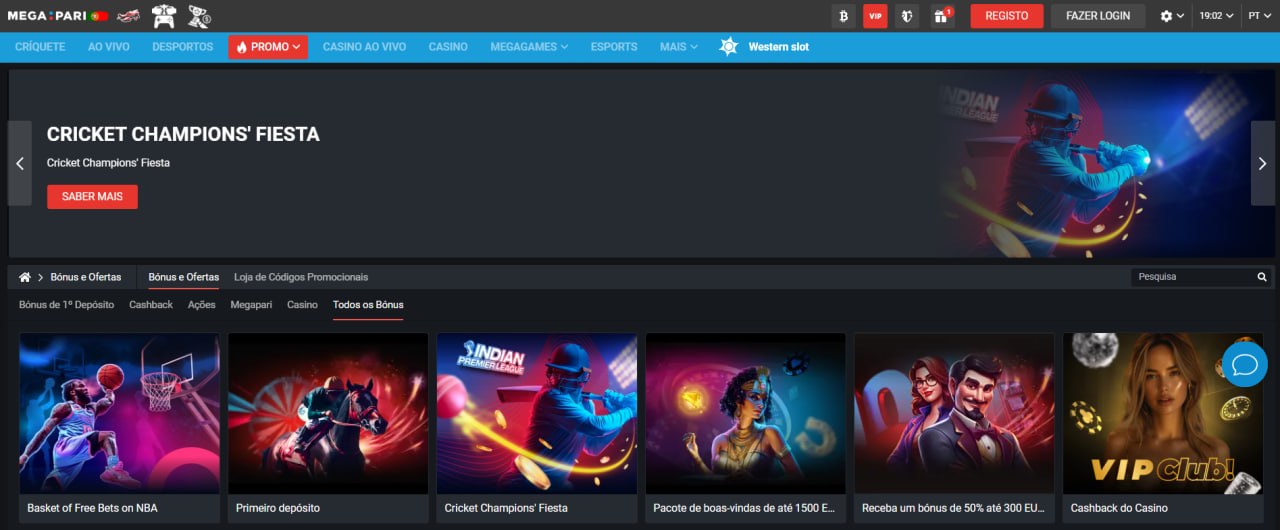The height and width of the screenshot is (530, 1280).
Task: Go to the previous banner slide
Action: tap(20, 164)
